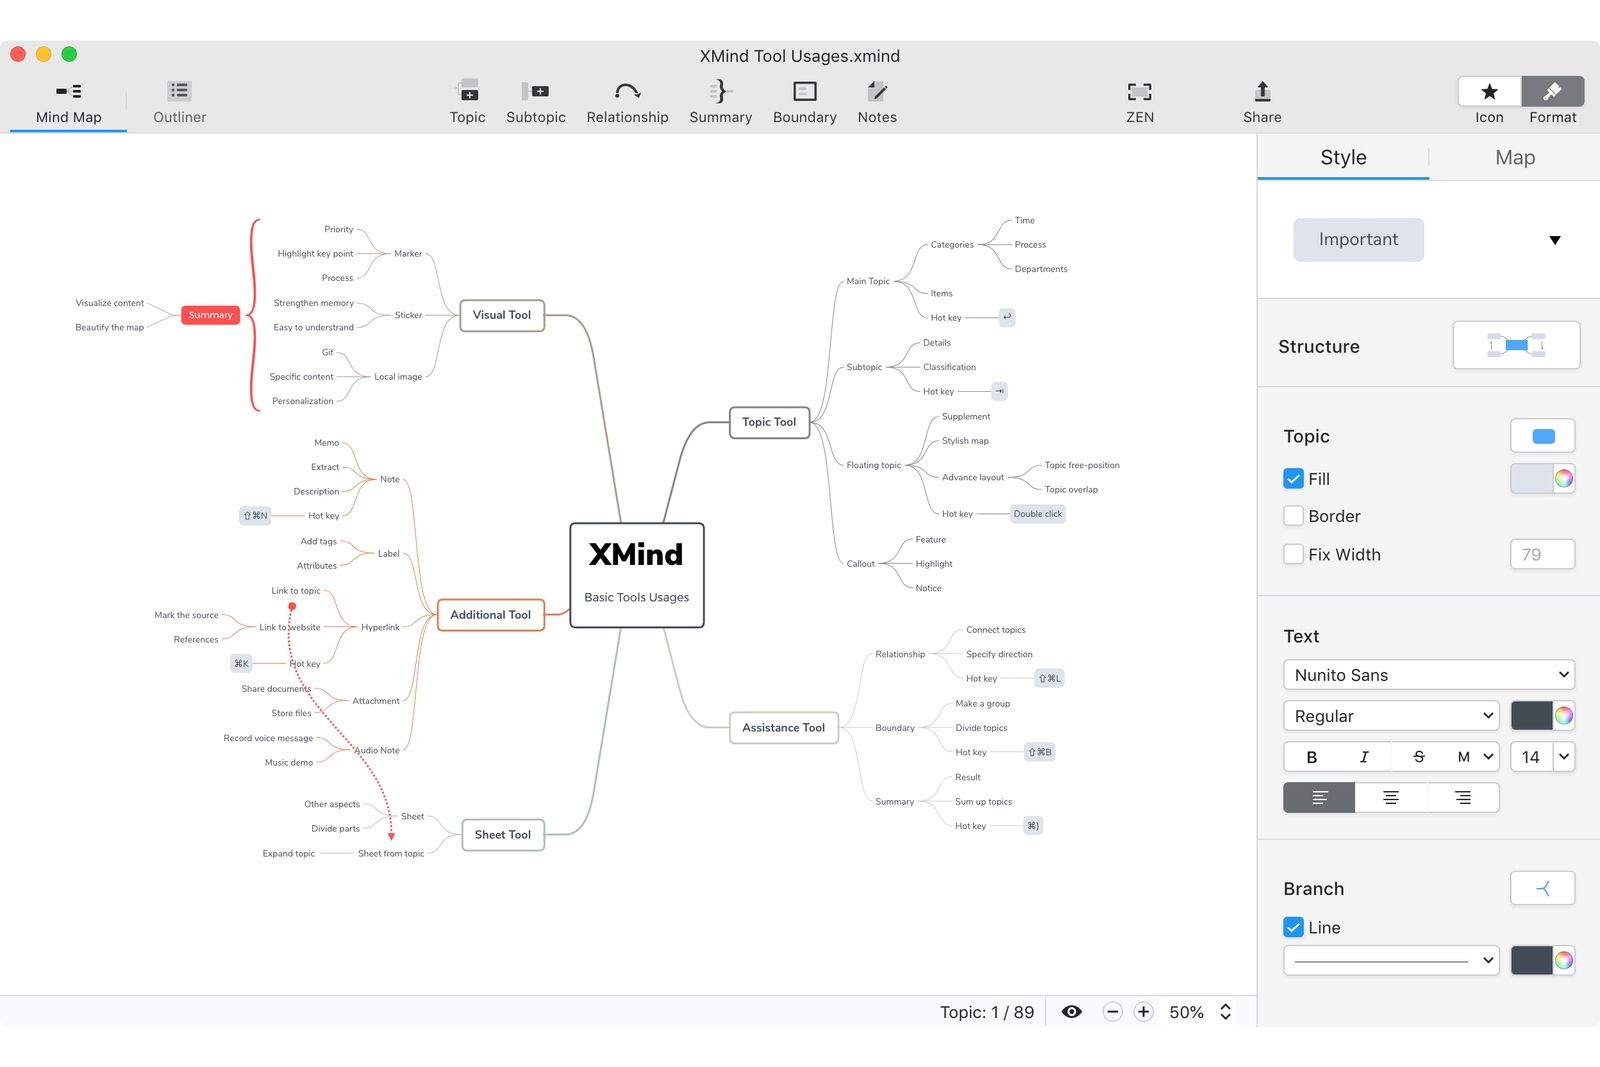This screenshot has width=1600, height=1067.
Task: Set right text alignment
Action: 1463,797
